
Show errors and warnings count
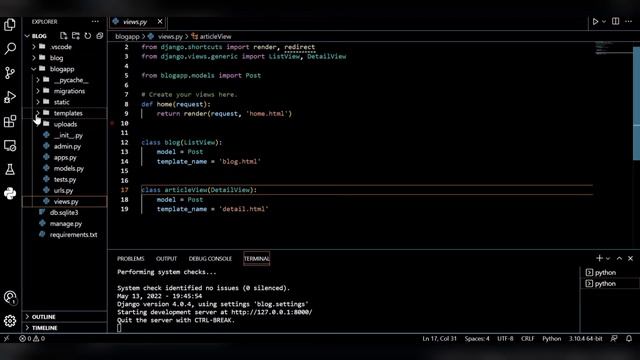(x=32, y=338)
